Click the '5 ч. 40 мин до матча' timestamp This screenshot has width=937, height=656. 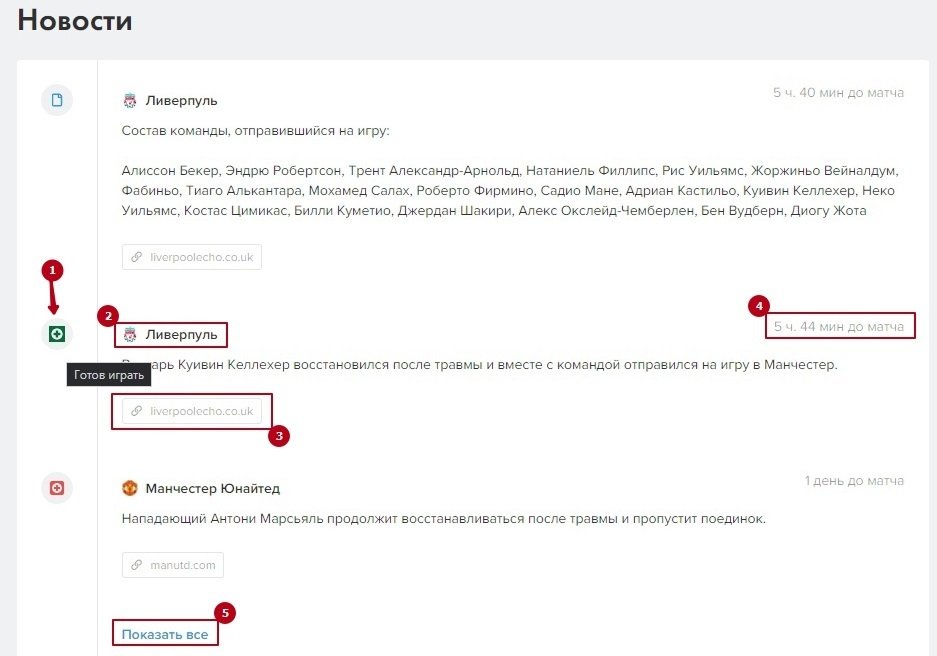(838, 93)
